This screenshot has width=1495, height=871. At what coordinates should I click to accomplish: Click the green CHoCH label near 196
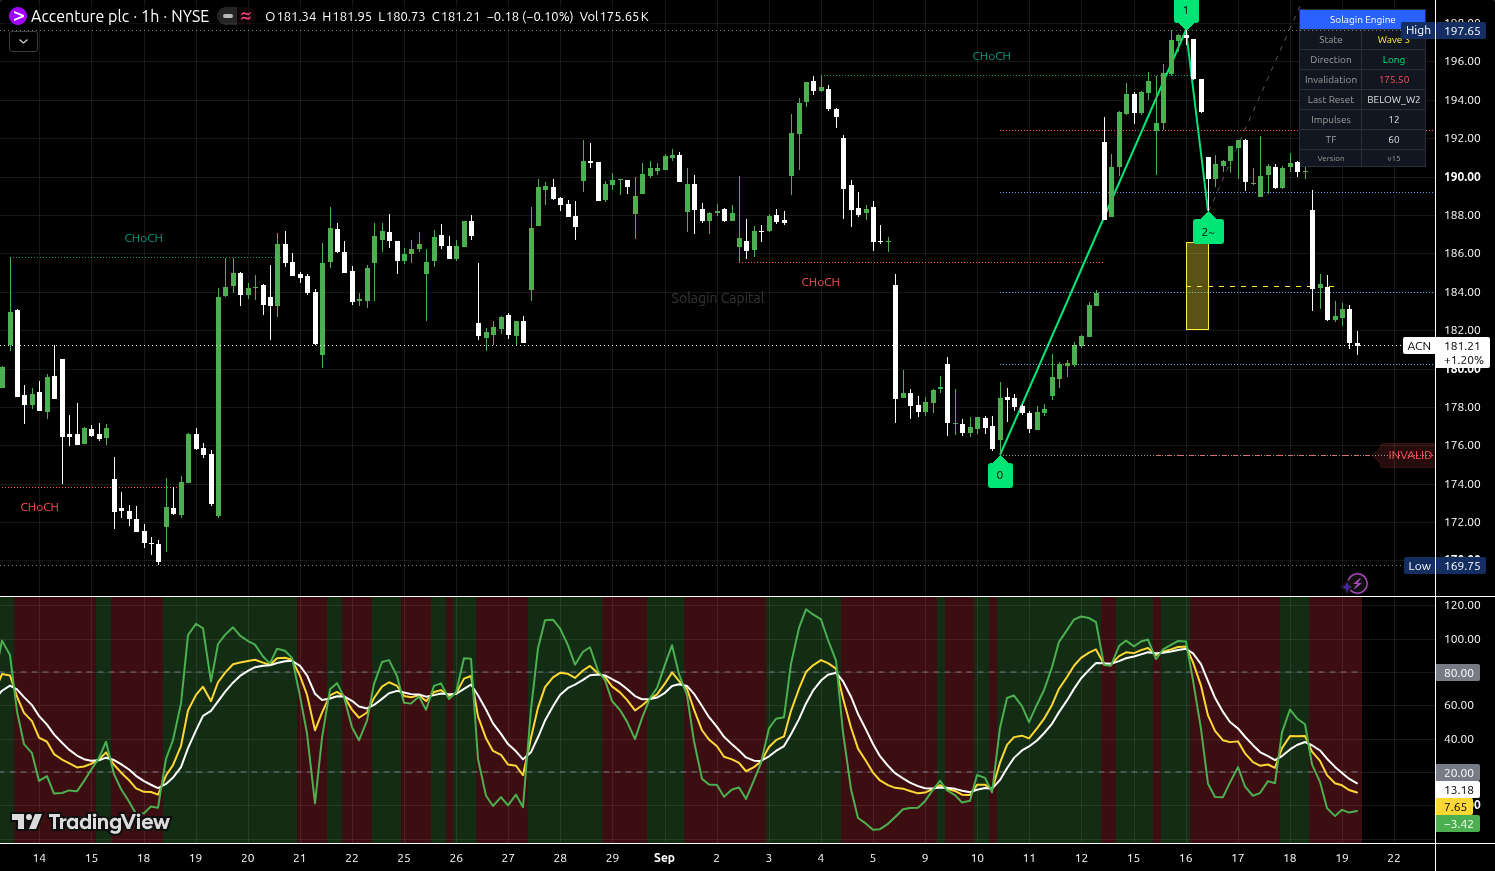pos(991,56)
